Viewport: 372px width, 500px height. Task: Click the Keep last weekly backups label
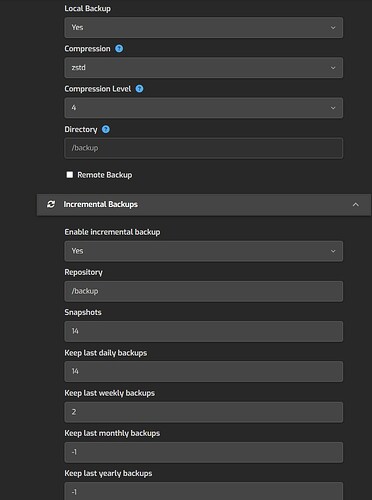109,393
